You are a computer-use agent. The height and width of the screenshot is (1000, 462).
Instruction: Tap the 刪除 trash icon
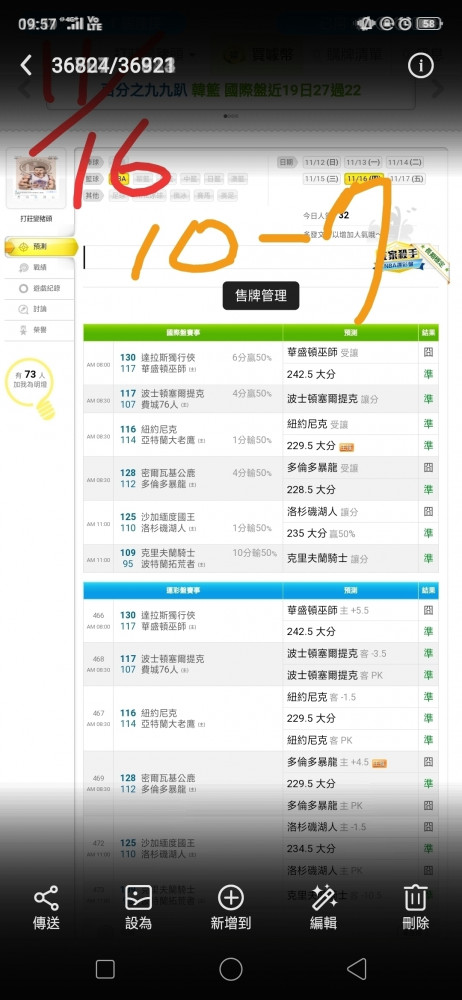tap(415, 908)
